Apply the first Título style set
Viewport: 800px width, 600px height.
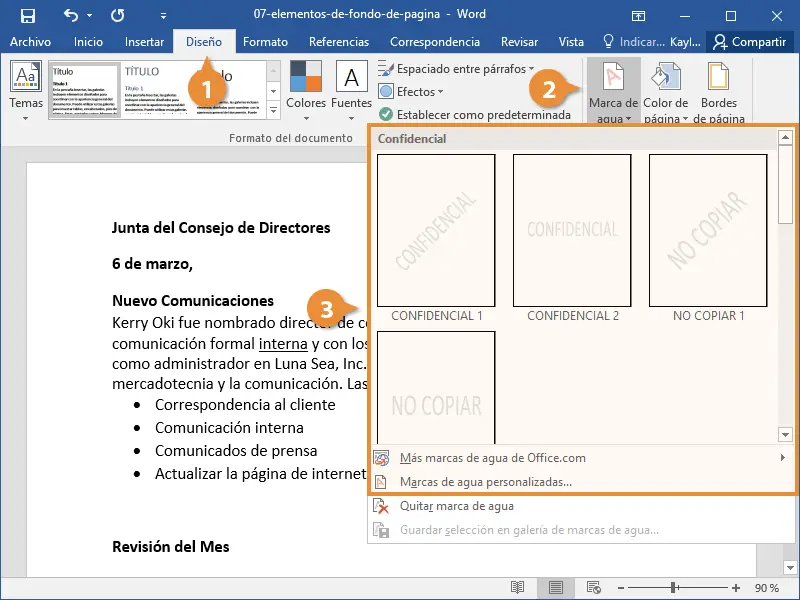(85, 90)
